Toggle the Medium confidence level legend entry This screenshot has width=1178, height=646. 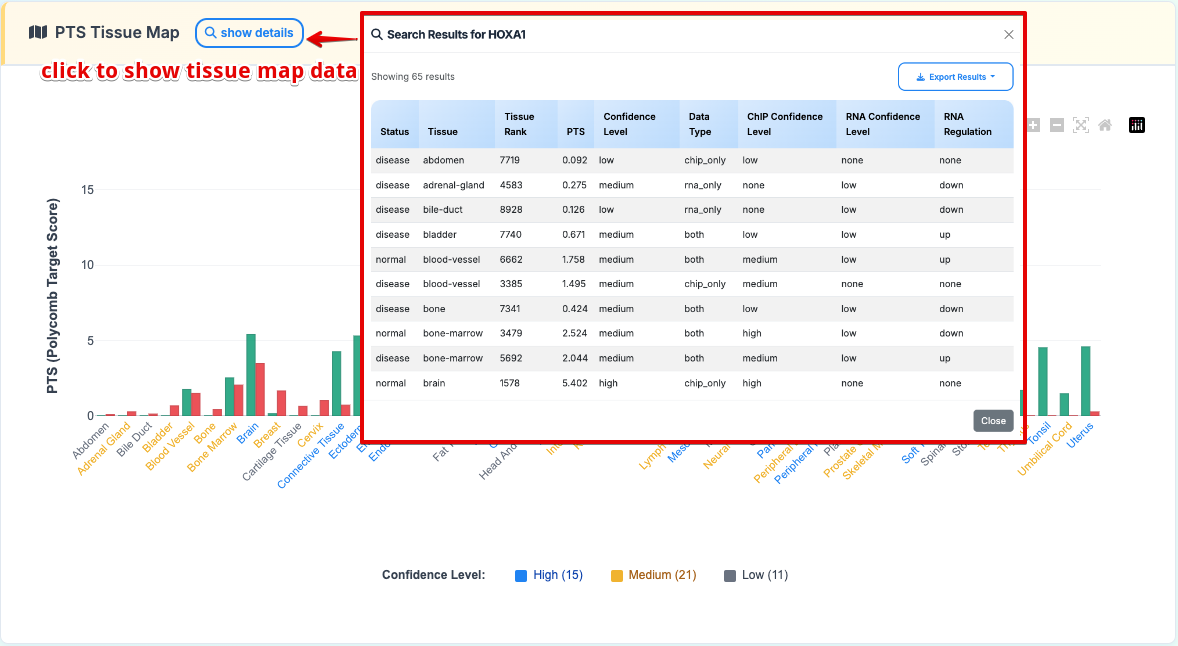click(x=652, y=575)
